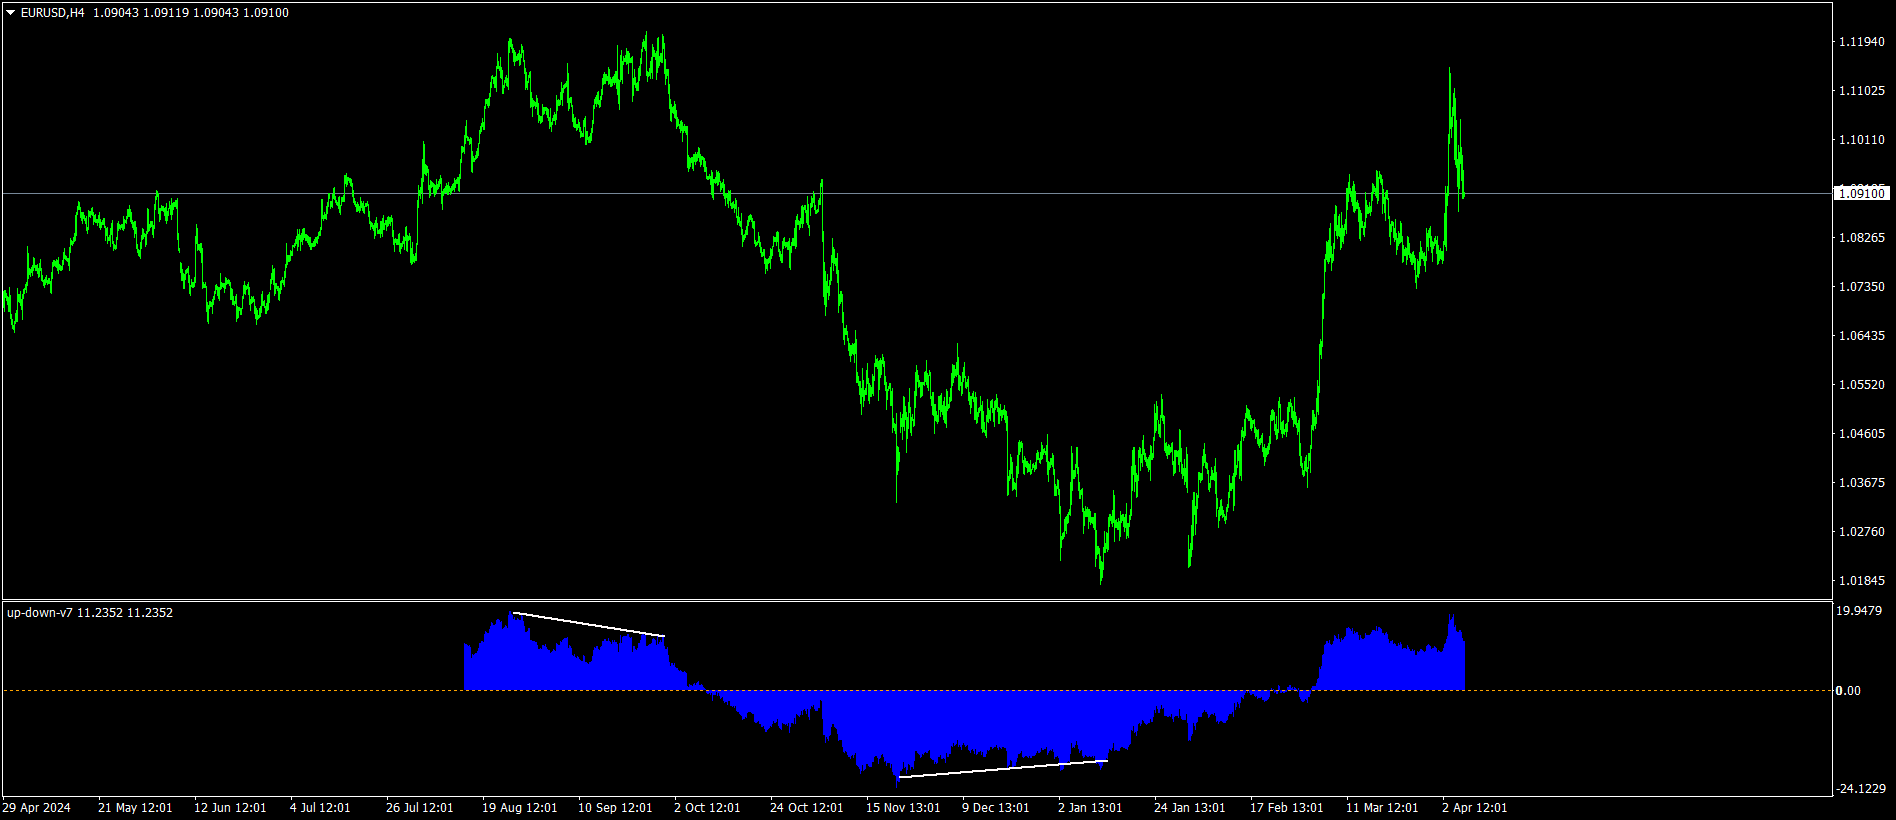Click the 21 May 12:01 time label

point(135,807)
